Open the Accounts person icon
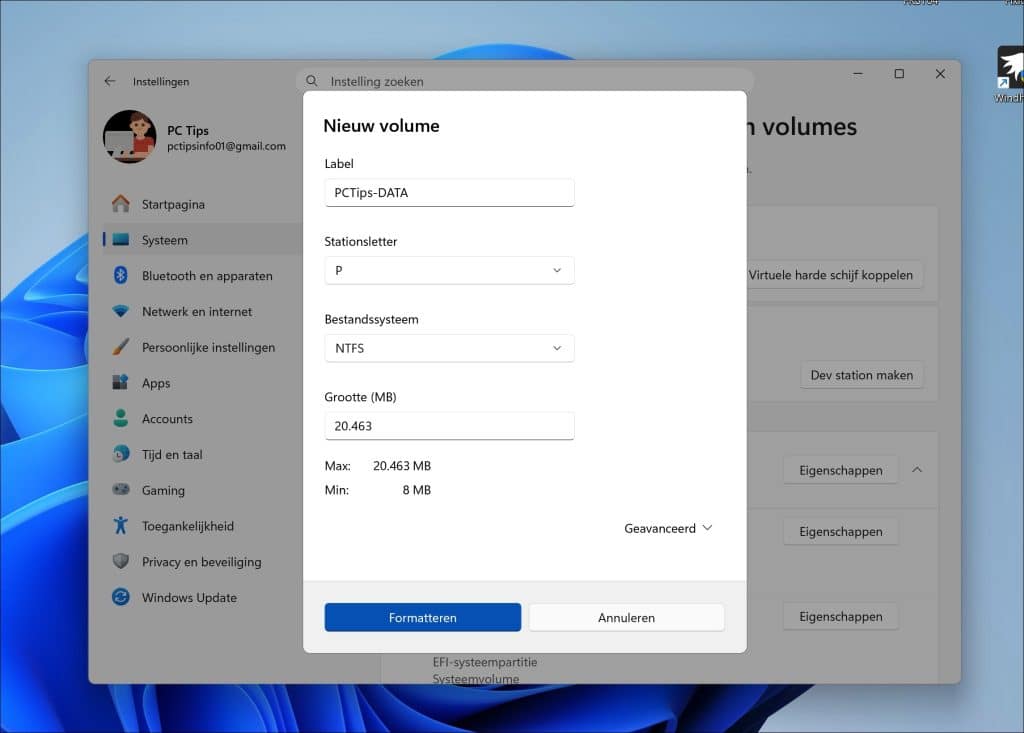Viewport: 1024px width, 733px height. (x=121, y=419)
